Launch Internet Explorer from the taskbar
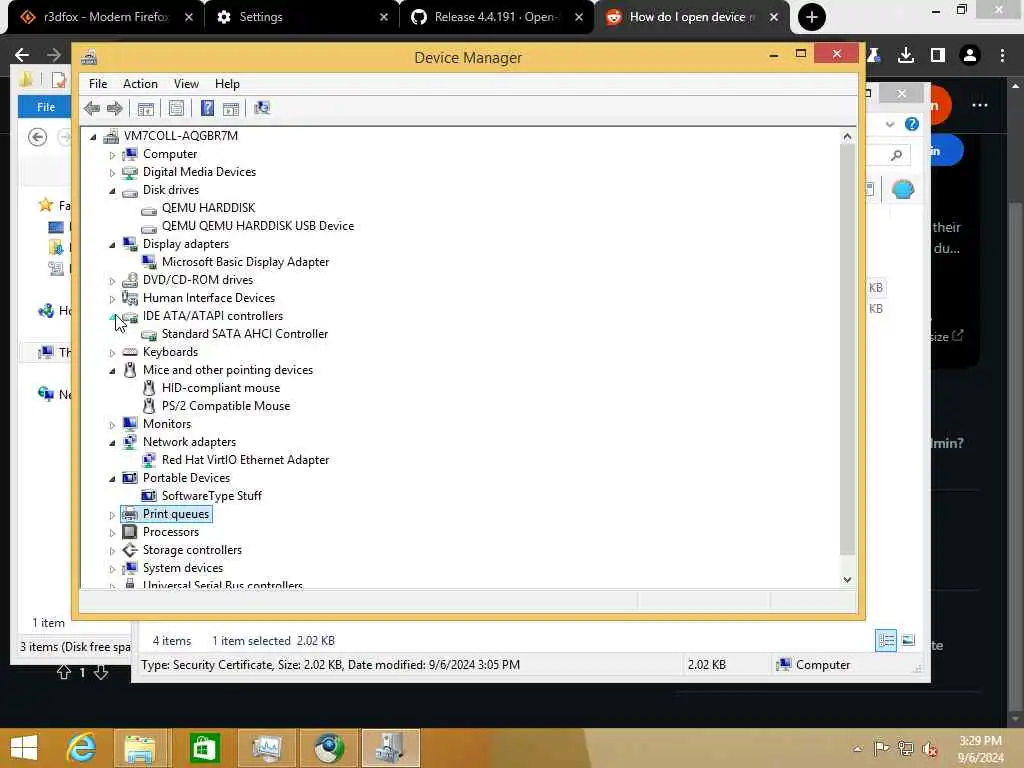Image resolution: width=1024 pixels, height=768 pixels. pos(82,748)
